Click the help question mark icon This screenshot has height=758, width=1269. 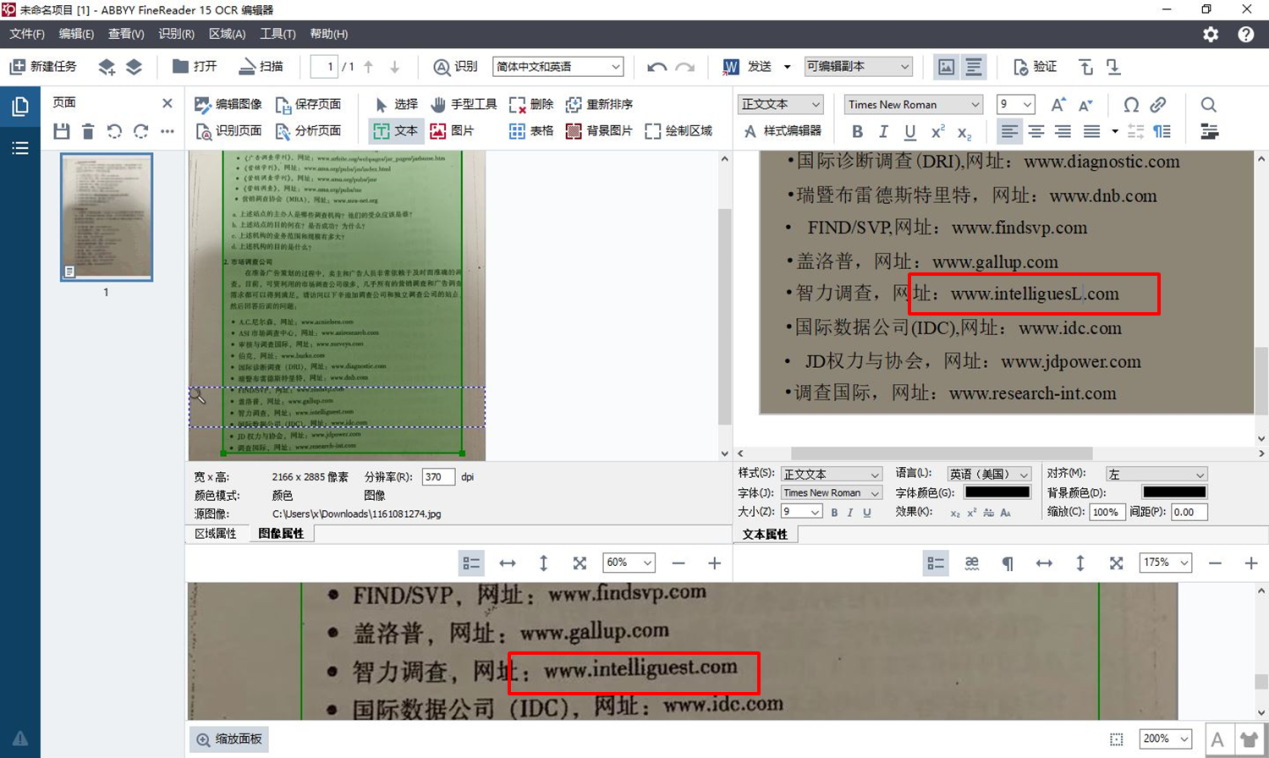click(x=1245, y=34)
